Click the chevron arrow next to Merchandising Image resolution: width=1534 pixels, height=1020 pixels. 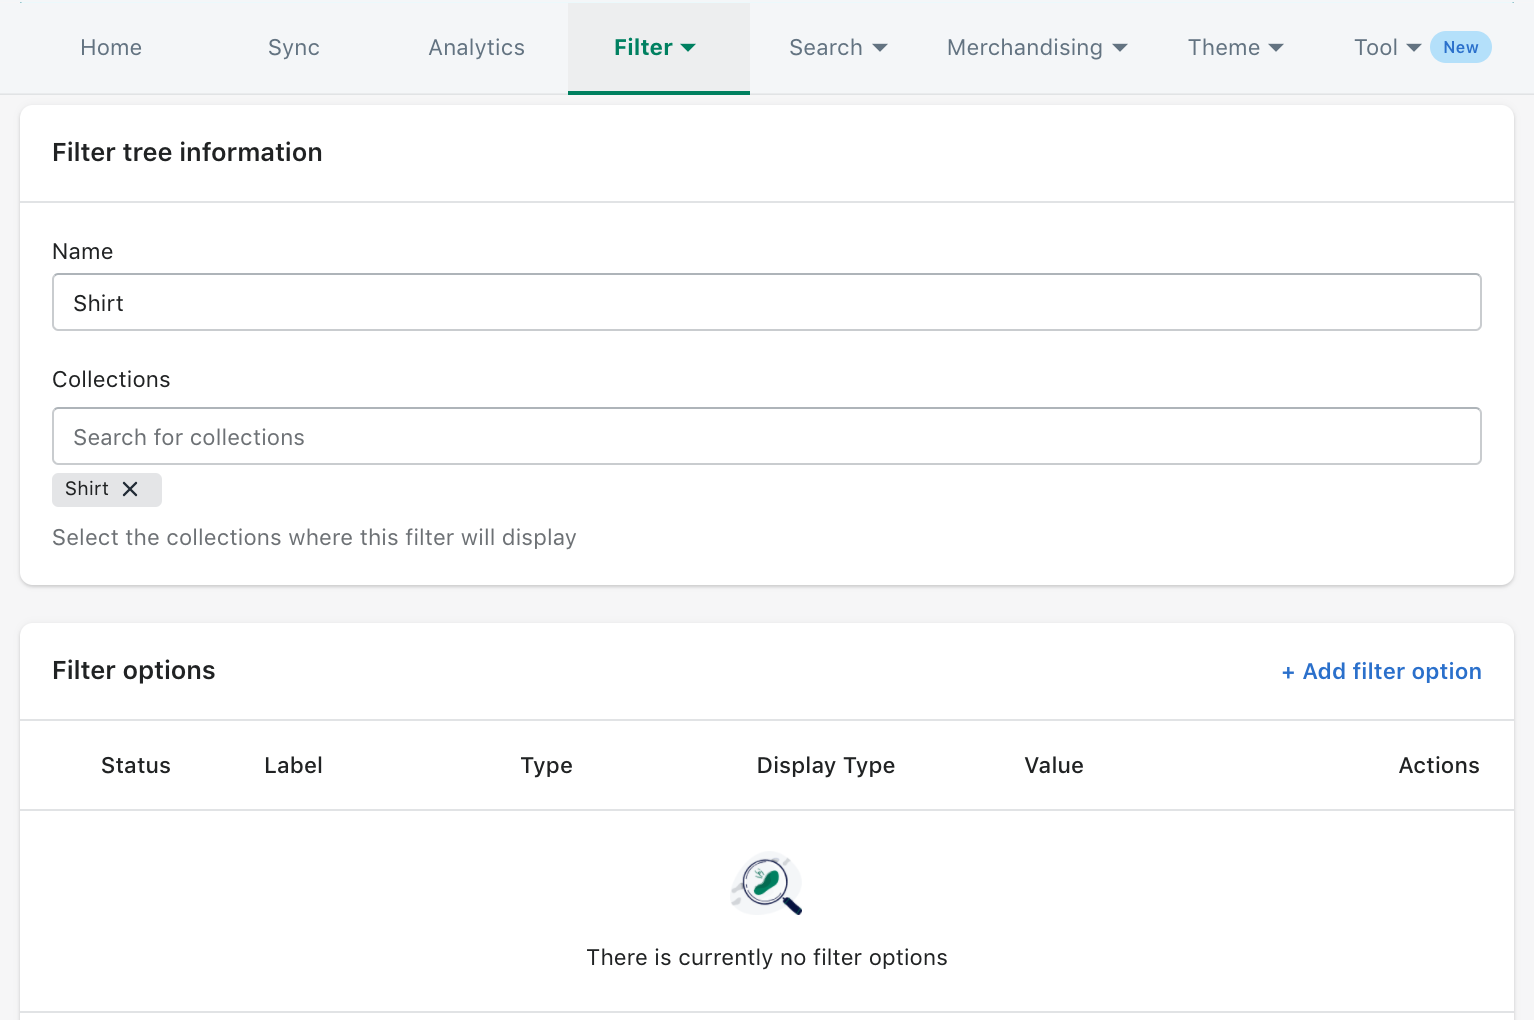pos(1120,47)
